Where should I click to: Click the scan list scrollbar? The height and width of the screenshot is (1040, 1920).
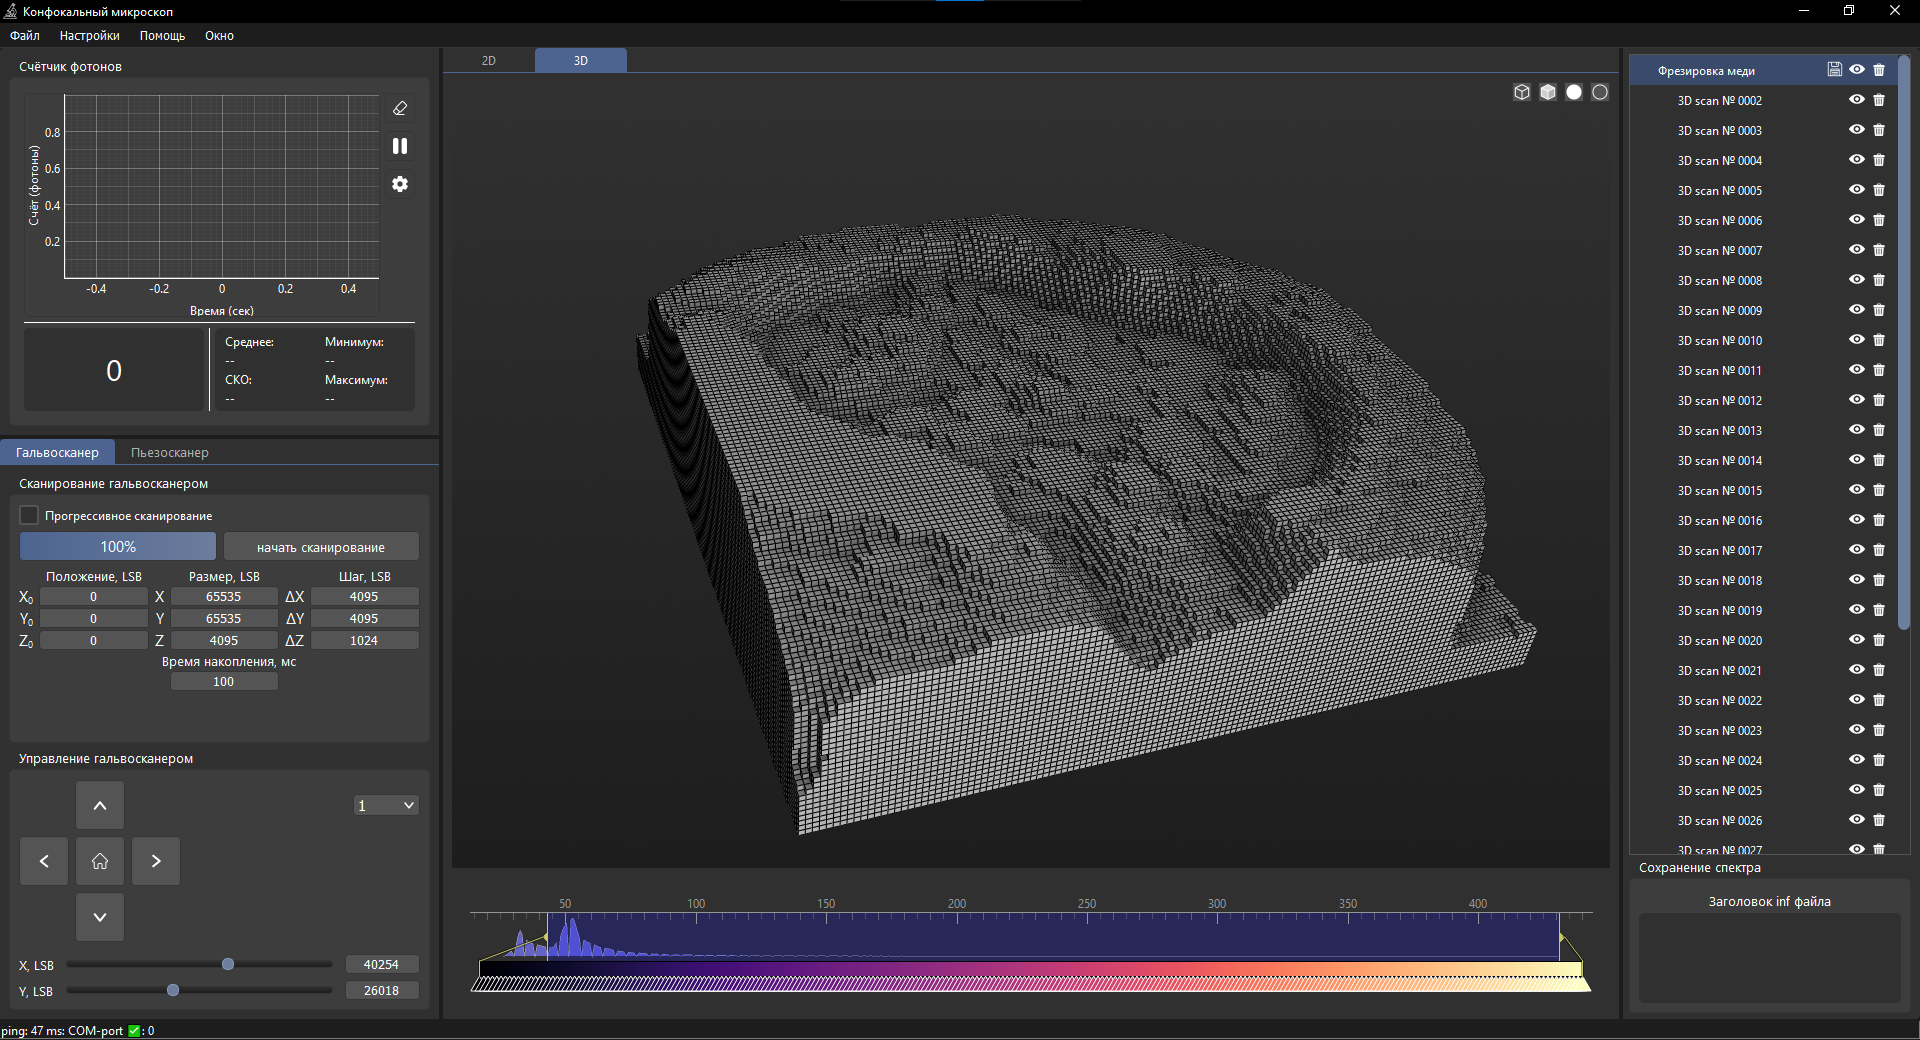click(x=1904, y=343)
